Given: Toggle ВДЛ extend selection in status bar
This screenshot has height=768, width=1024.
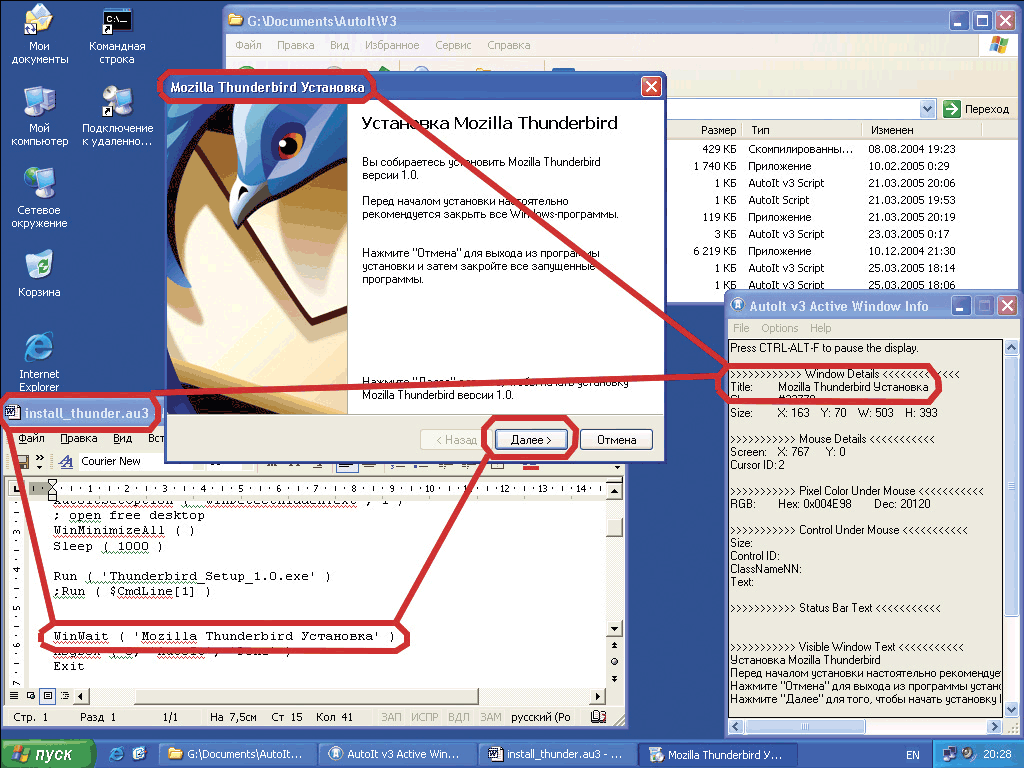Looking at the screenshot, I should (x=458, y=717).
